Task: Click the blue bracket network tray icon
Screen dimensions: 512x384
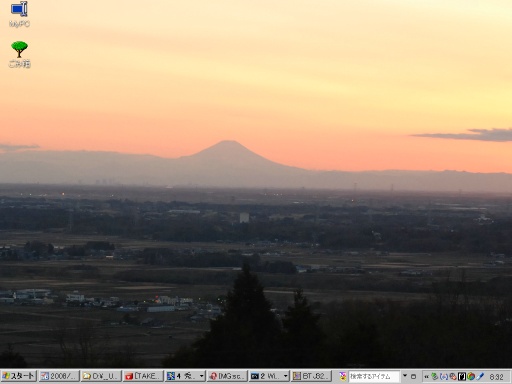Action: click(x=444, y=376)
